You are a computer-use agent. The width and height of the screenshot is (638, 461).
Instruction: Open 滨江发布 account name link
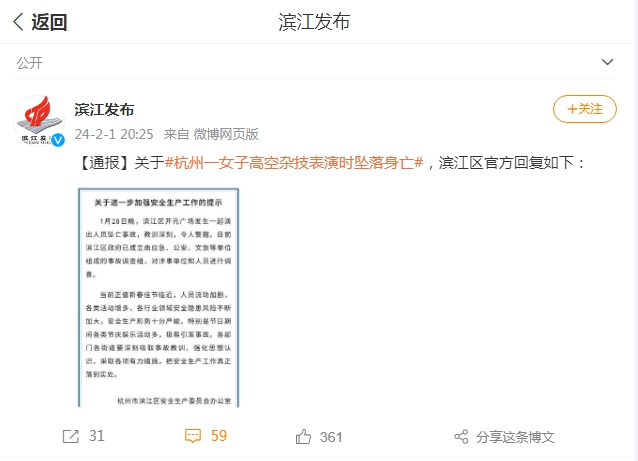105,110
